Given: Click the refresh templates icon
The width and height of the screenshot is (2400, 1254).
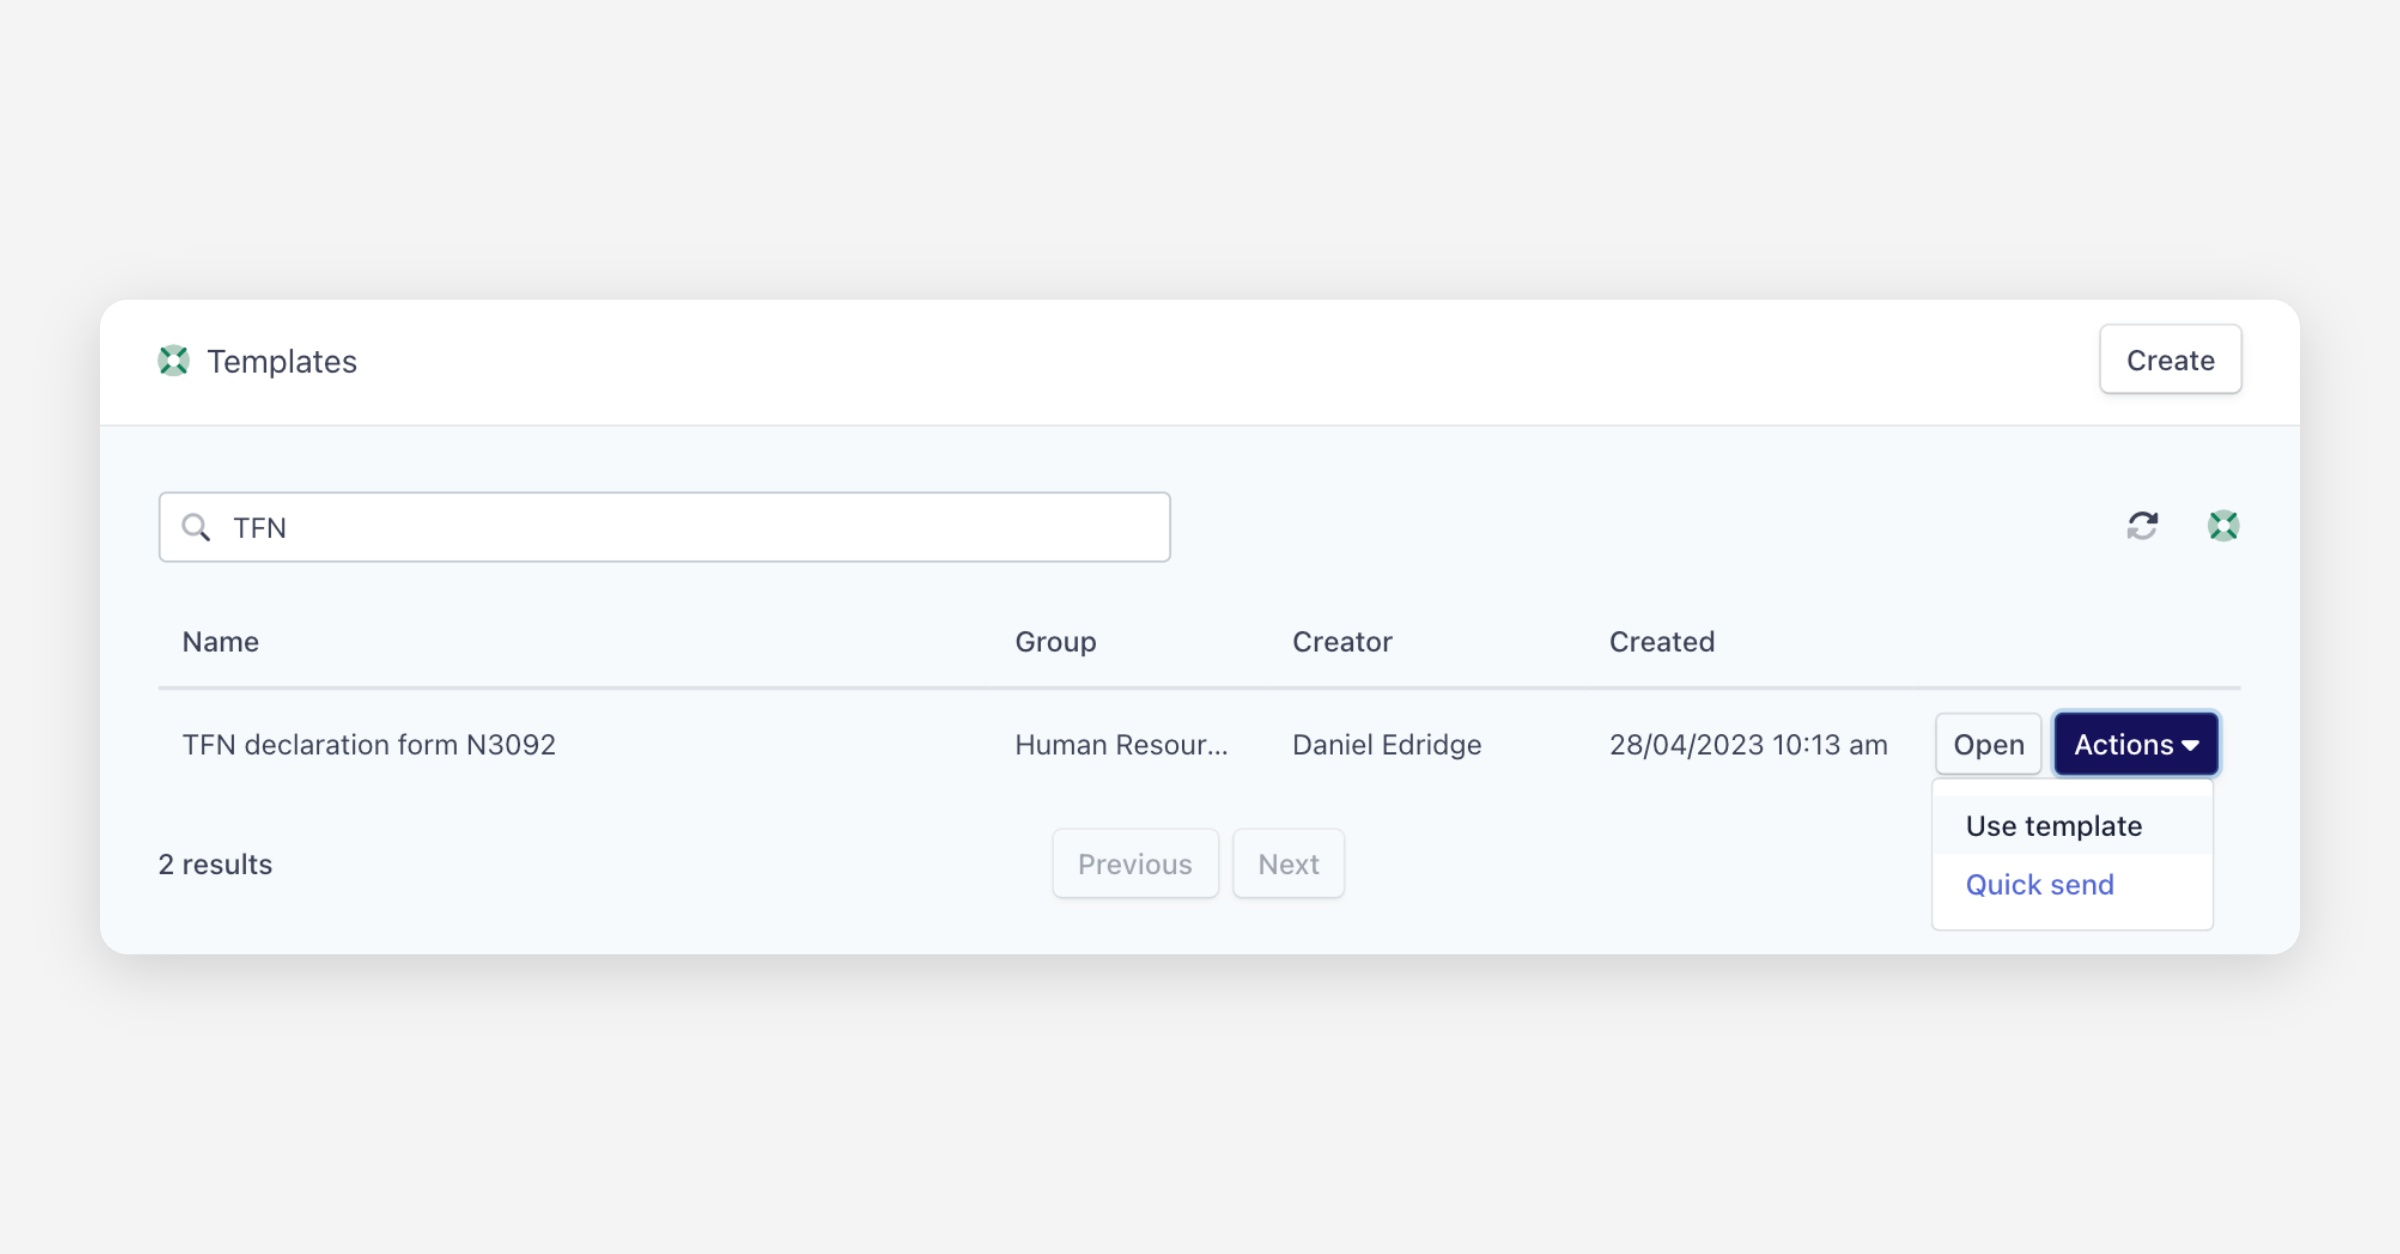Looking at the screenshot, I should [x=2142, y=525].
